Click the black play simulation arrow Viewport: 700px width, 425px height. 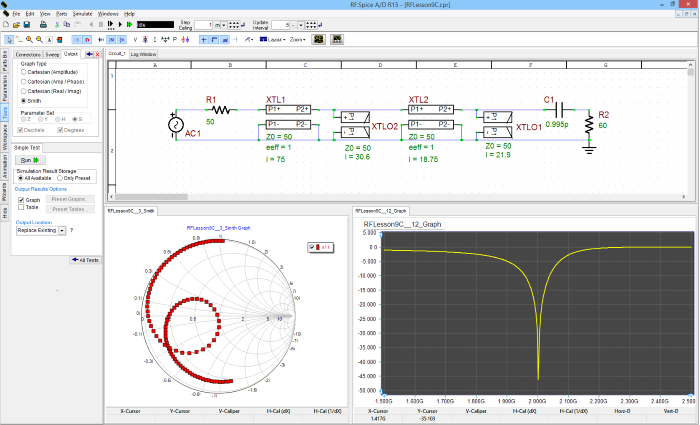tap(120, 25)
